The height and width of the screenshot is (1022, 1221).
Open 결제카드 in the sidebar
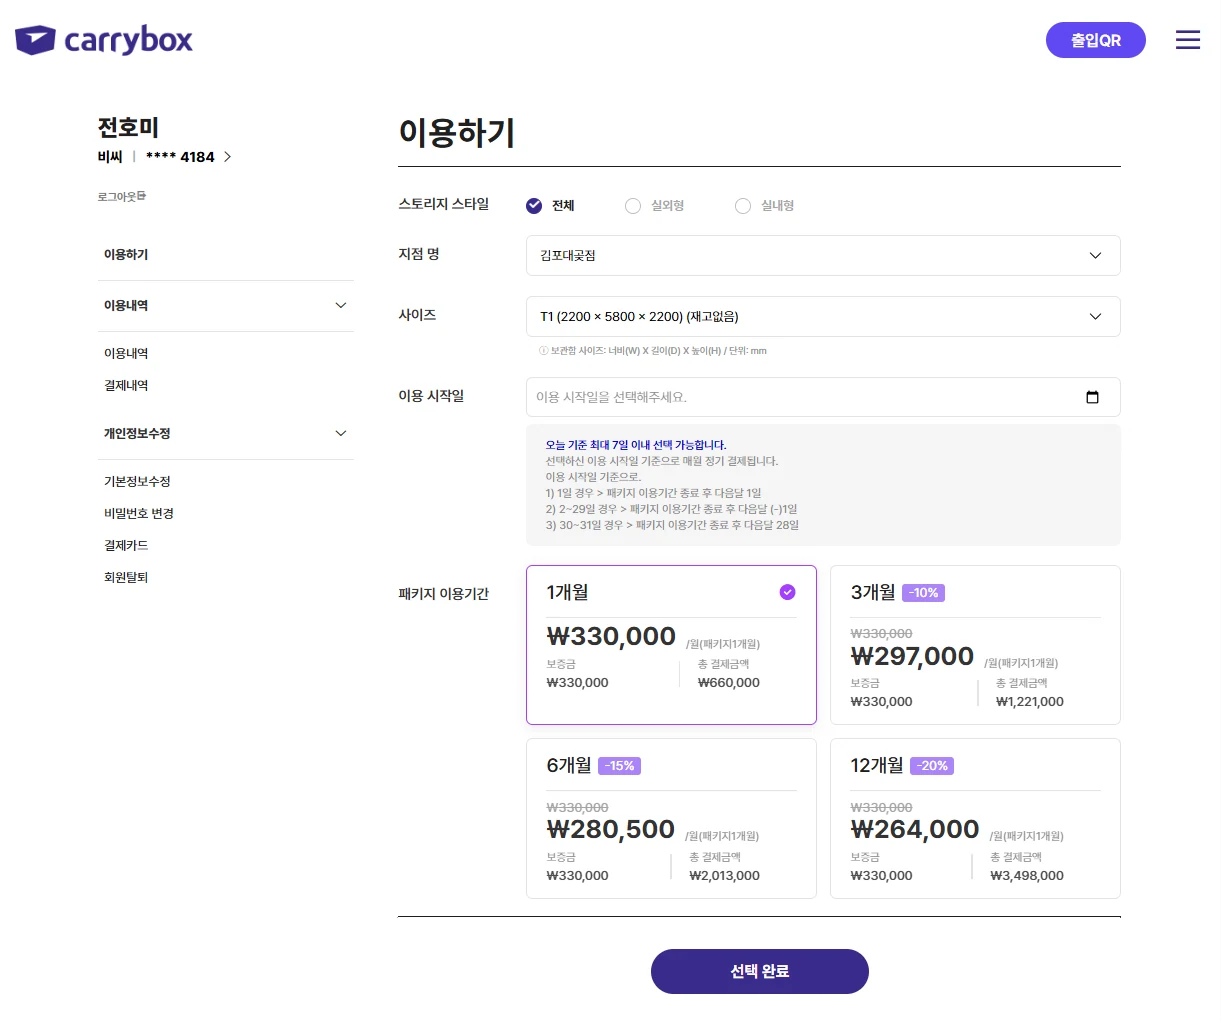click(x=126, y=546)
